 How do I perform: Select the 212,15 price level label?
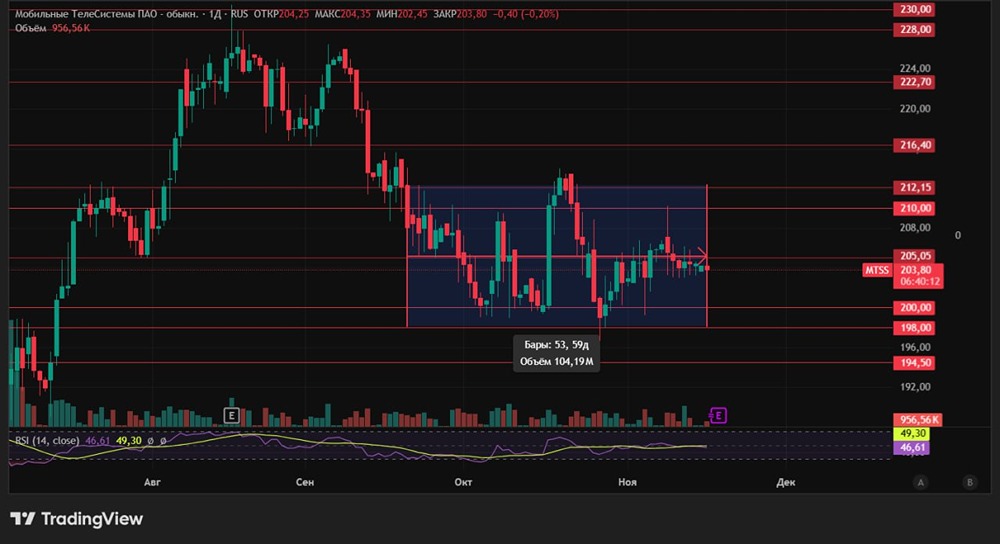coord(915,187)
